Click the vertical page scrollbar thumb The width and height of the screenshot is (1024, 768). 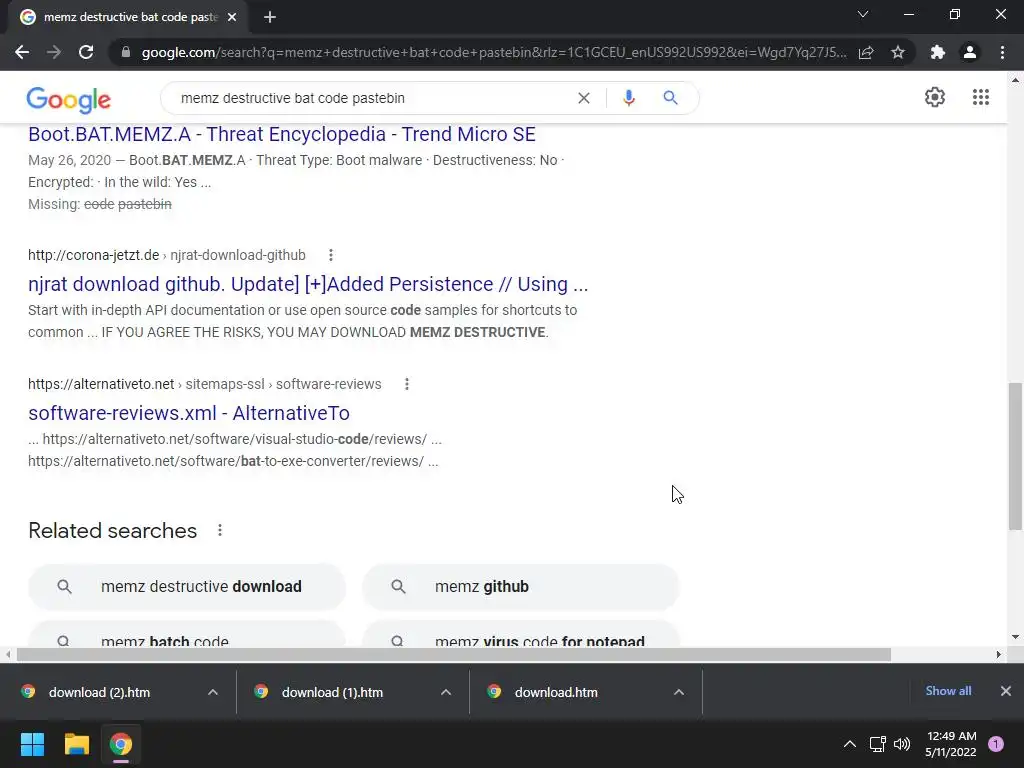1015,456
